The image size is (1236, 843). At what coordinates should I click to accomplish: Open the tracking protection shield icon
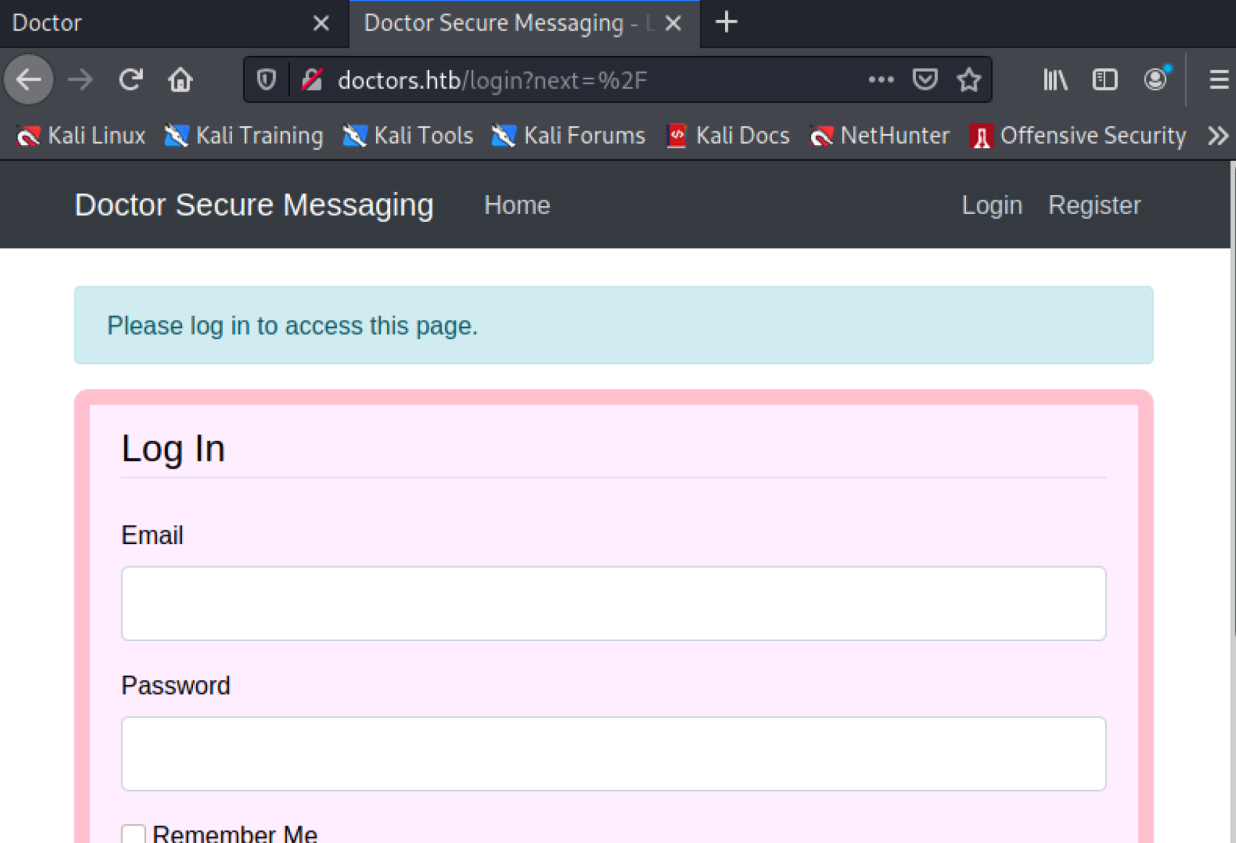pyautogui.click(x=266, y=80)
